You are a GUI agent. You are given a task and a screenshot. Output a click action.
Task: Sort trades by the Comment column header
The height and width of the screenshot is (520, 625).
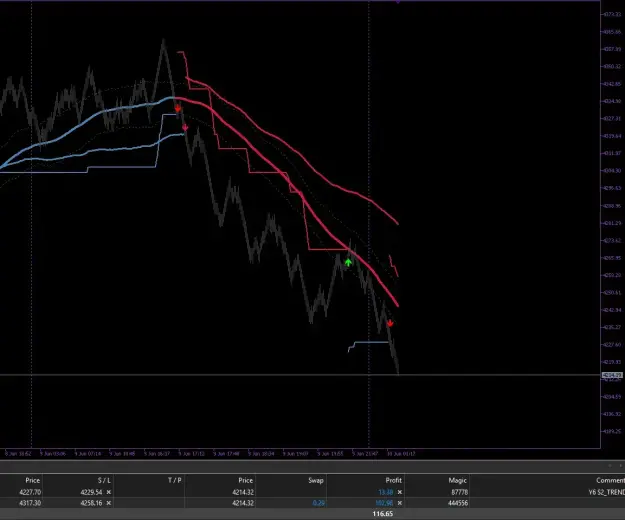click(610, 481)
